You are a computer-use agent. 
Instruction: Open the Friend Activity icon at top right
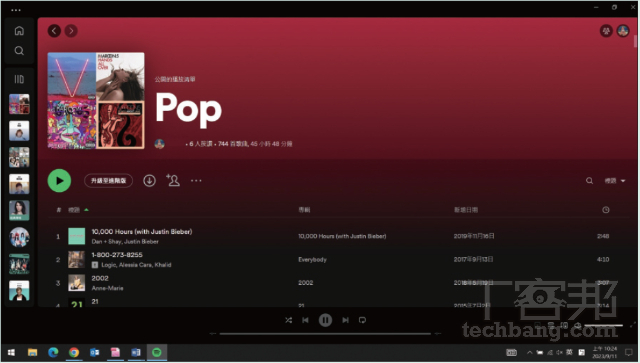point(606,31)
